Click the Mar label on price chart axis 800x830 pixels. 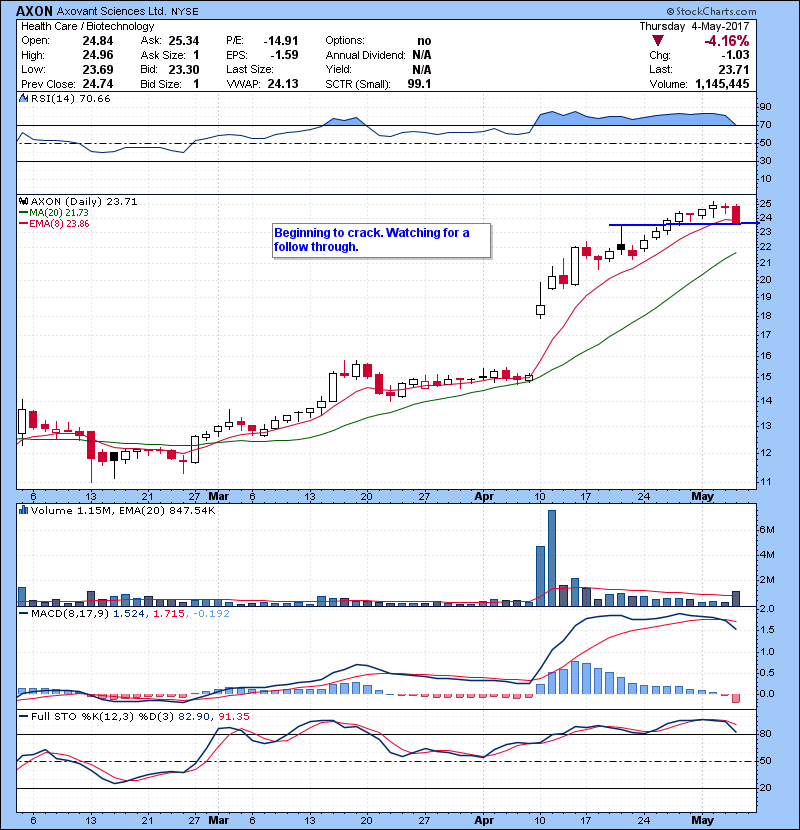click(x=219, y=497)
